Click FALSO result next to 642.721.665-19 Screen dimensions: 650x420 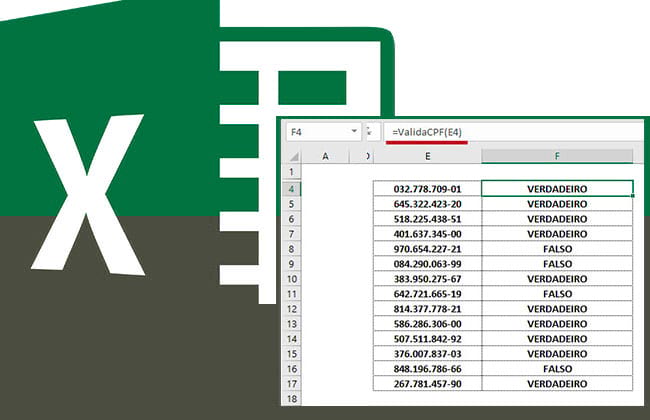pos(557,294)
